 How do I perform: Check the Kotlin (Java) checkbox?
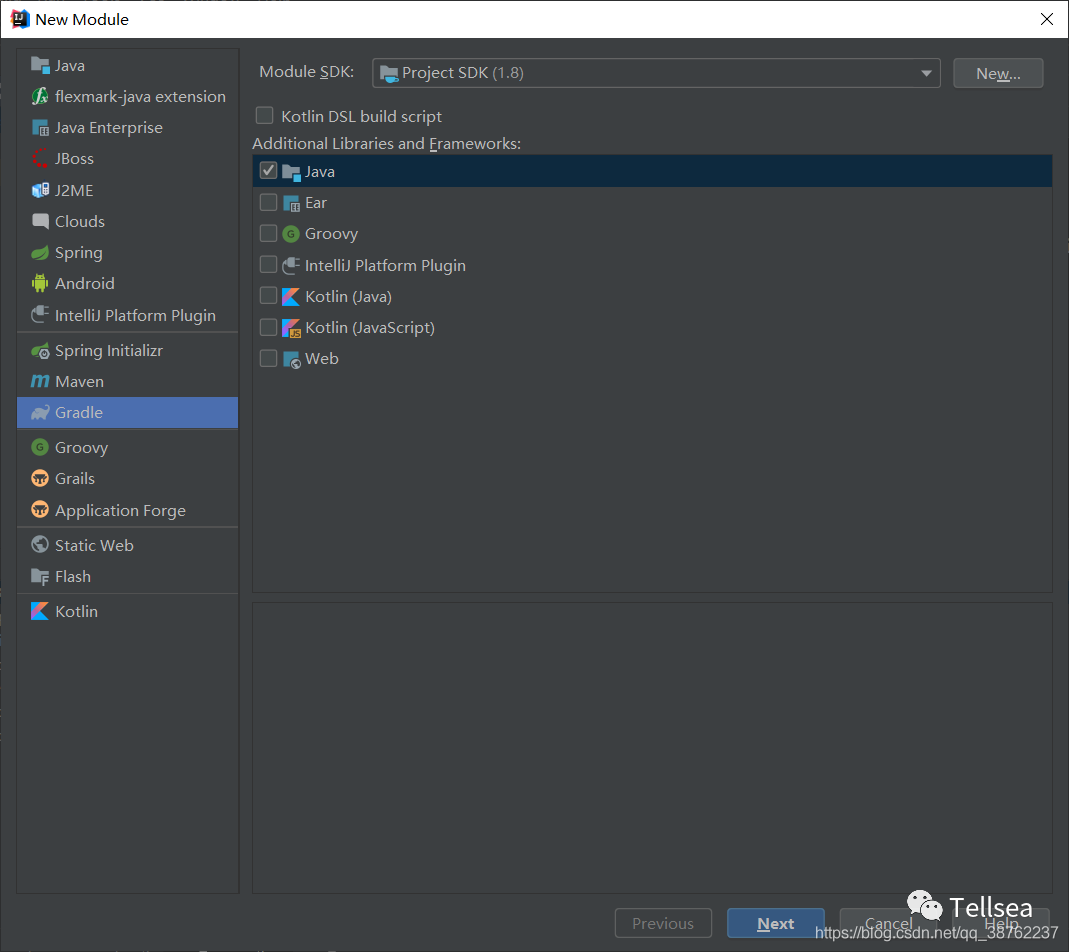269,295
